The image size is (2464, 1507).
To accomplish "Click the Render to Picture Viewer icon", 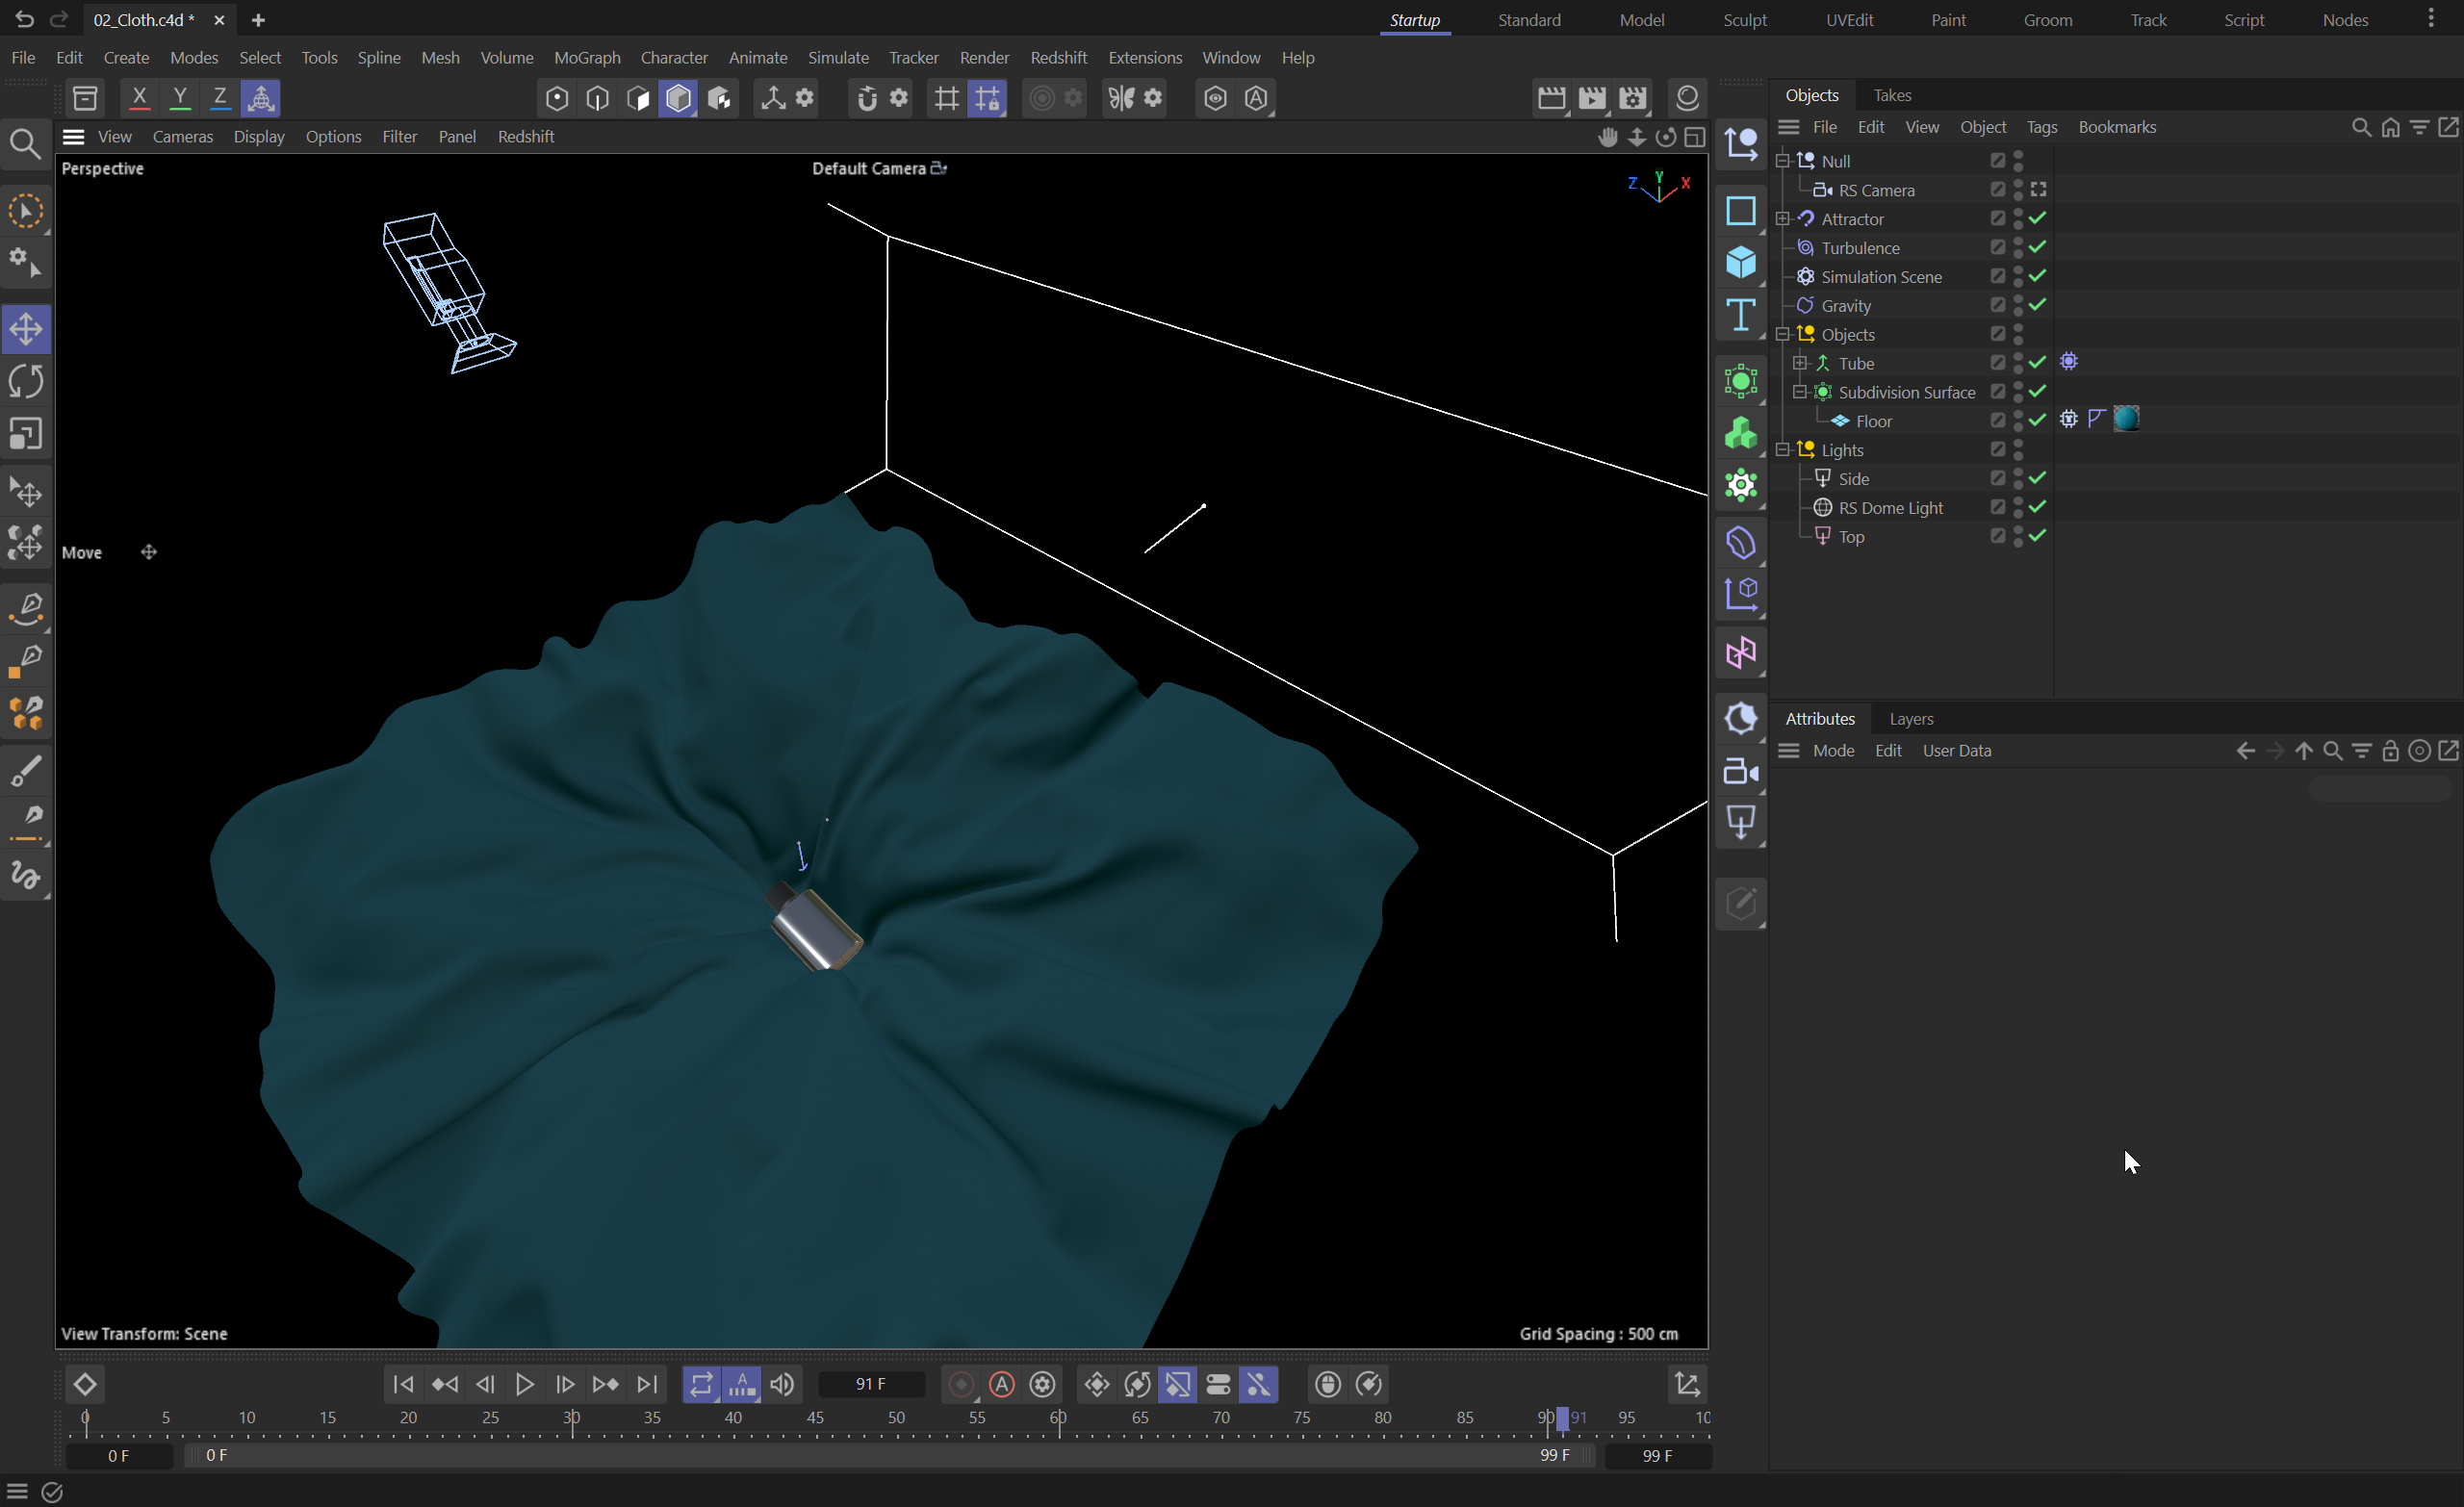I will coord(1592,98).
